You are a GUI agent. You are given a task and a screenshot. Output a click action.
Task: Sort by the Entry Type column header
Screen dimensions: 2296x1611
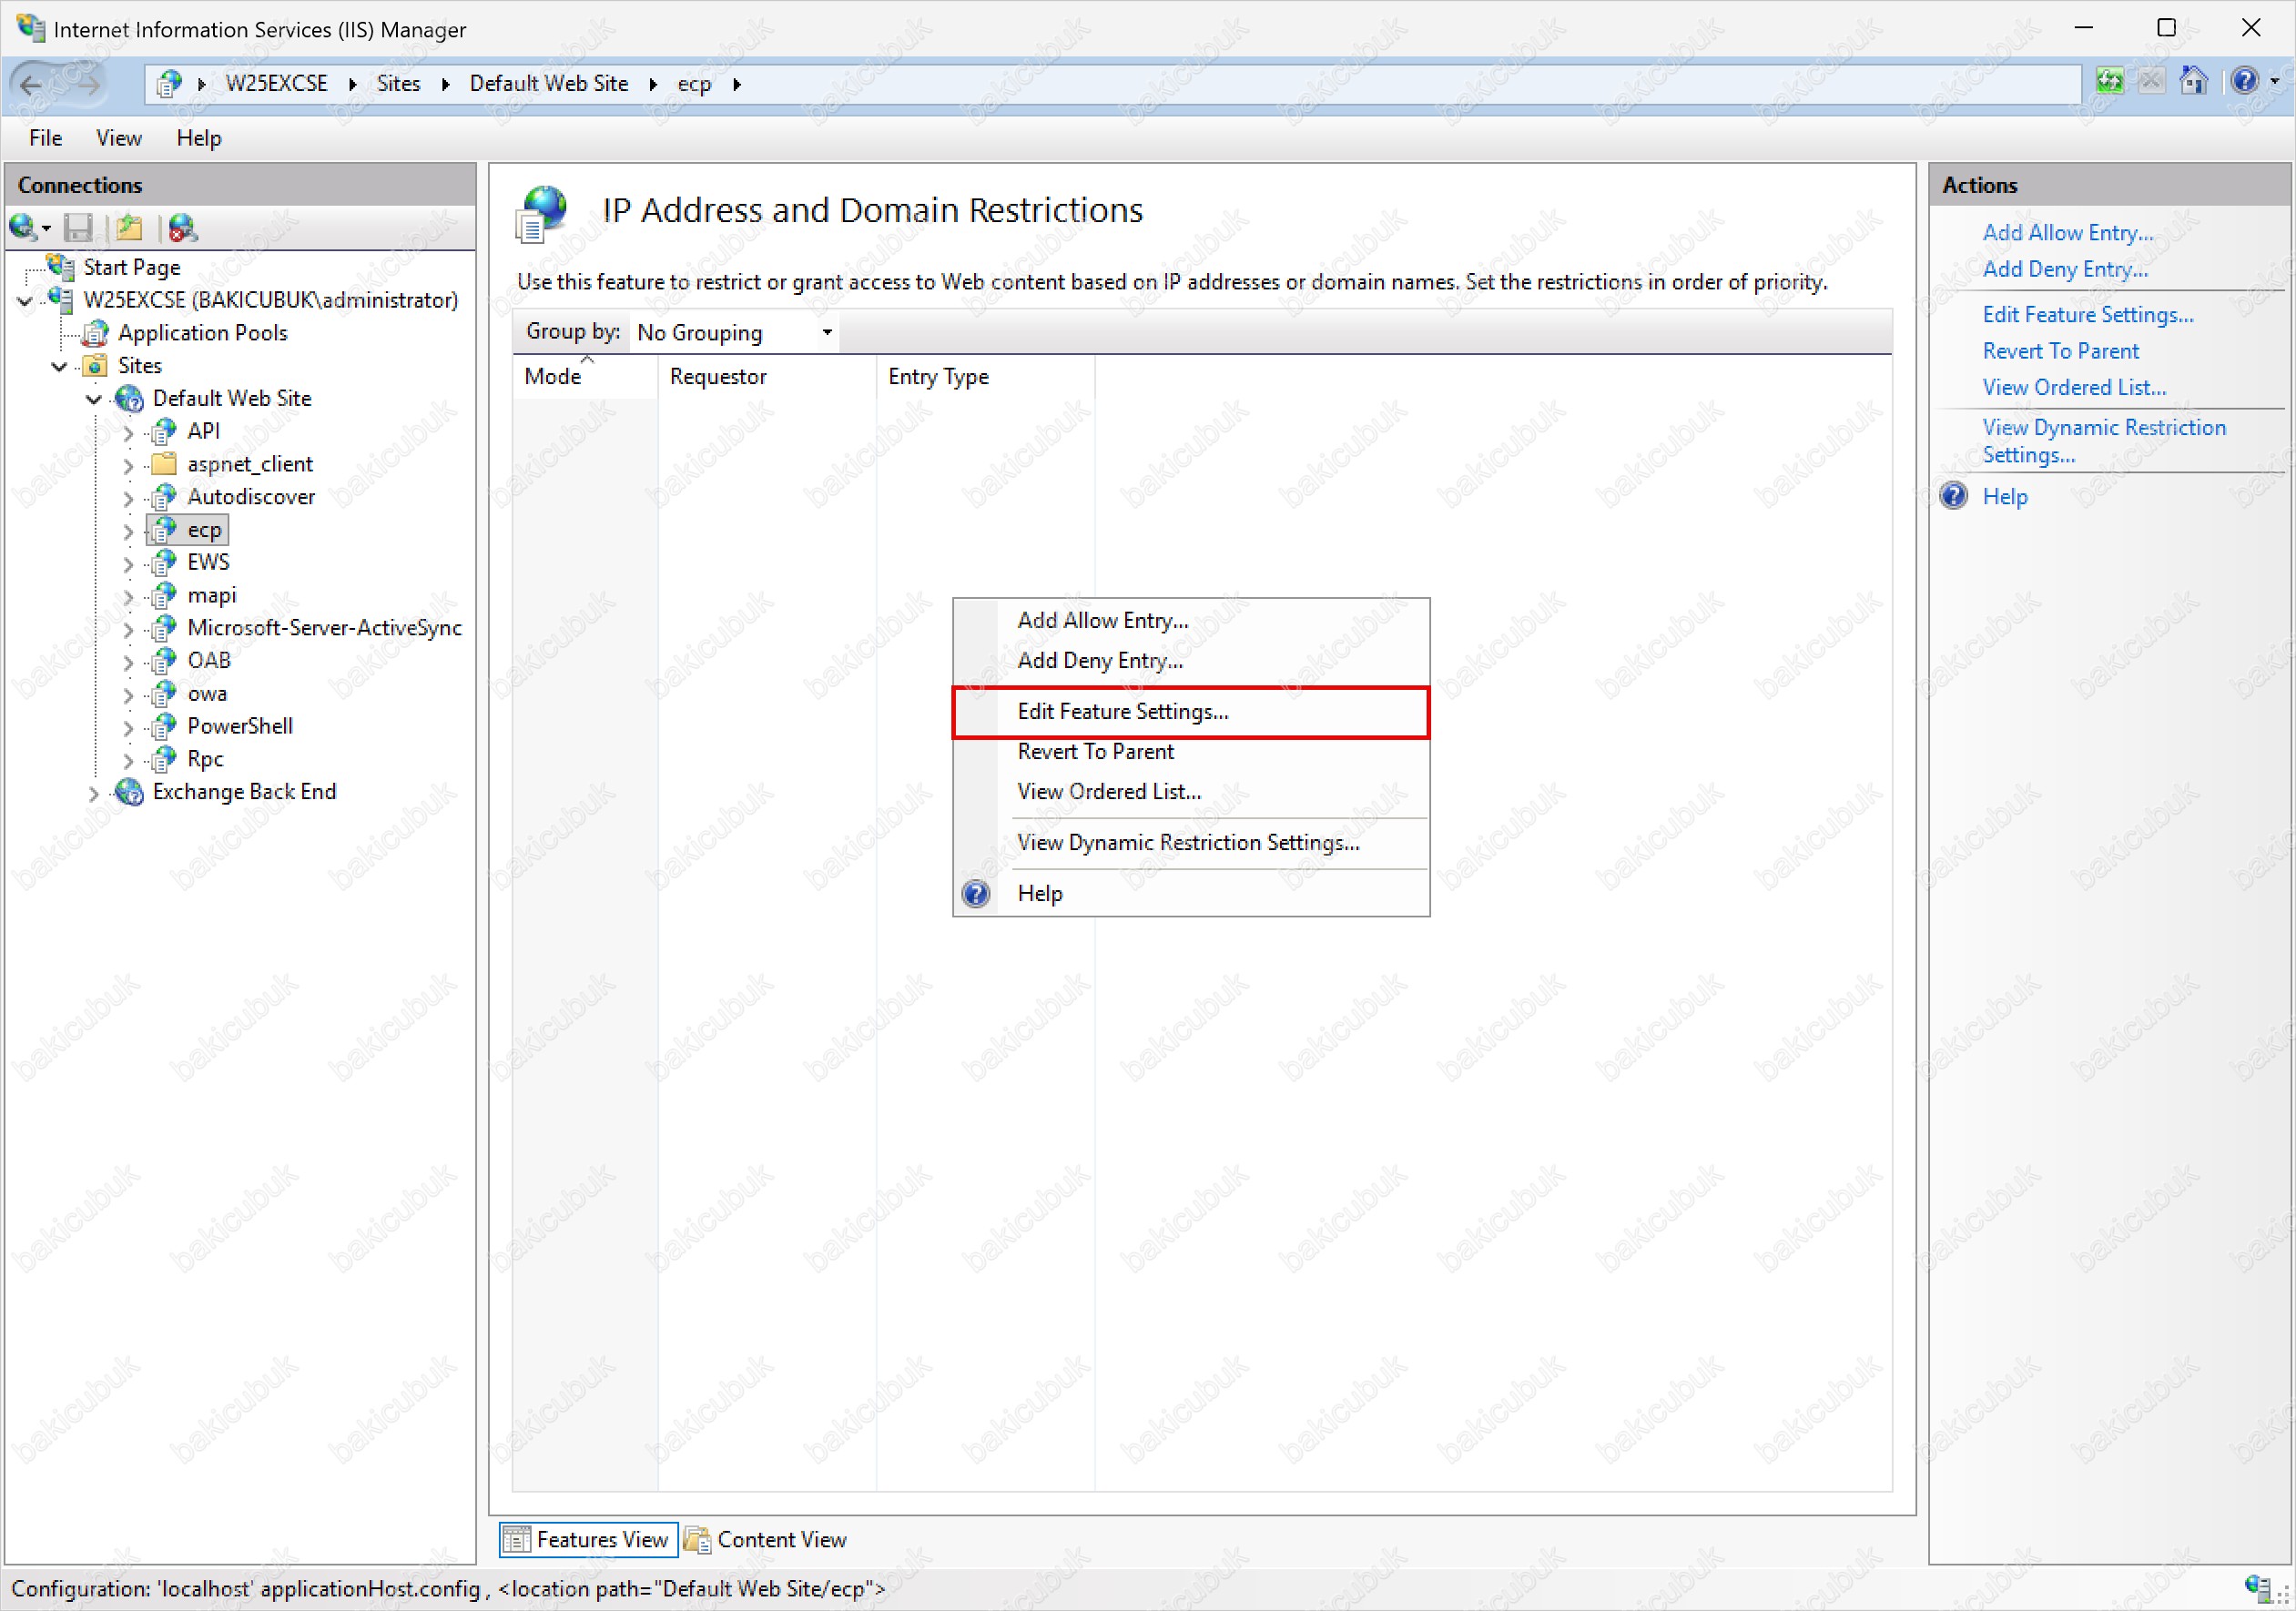tap(985, 376)
